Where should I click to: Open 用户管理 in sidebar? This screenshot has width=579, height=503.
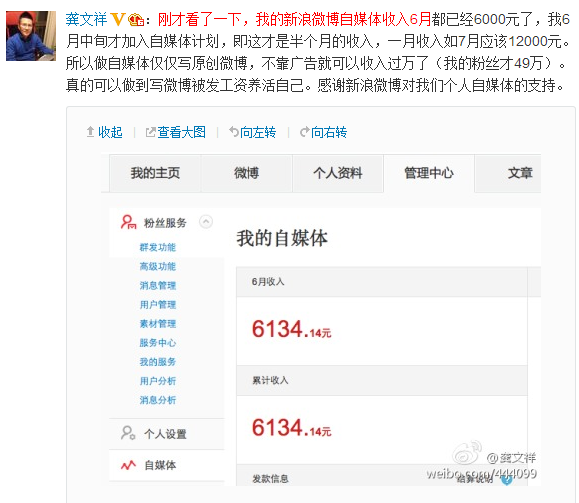158,305
